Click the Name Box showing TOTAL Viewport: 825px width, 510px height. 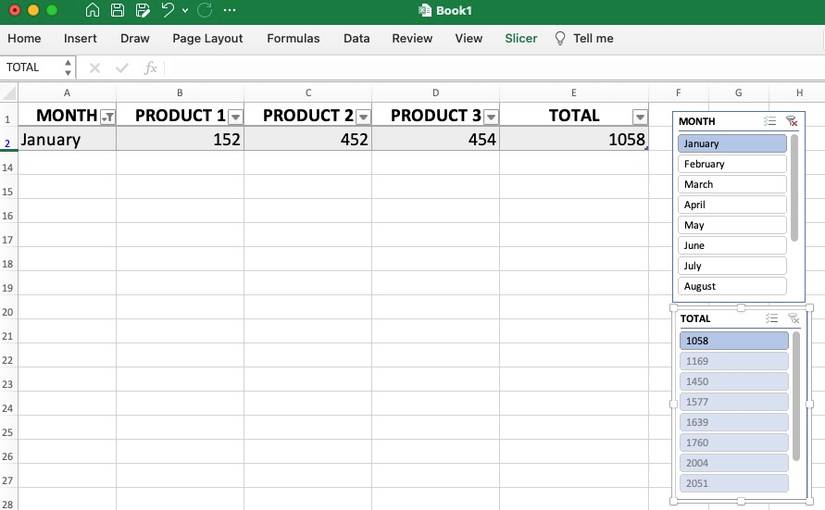click(x=30, y=68)
